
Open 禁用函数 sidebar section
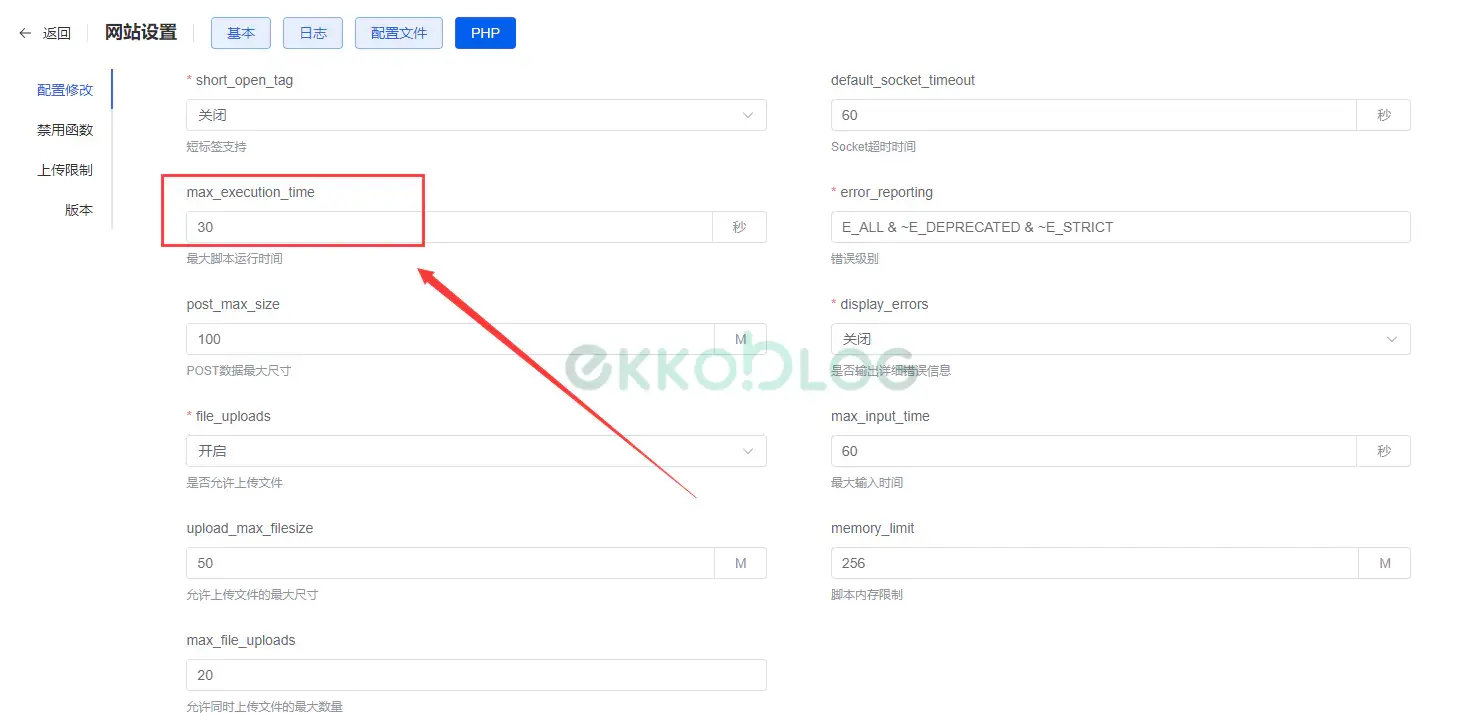(x=65, y=130)
